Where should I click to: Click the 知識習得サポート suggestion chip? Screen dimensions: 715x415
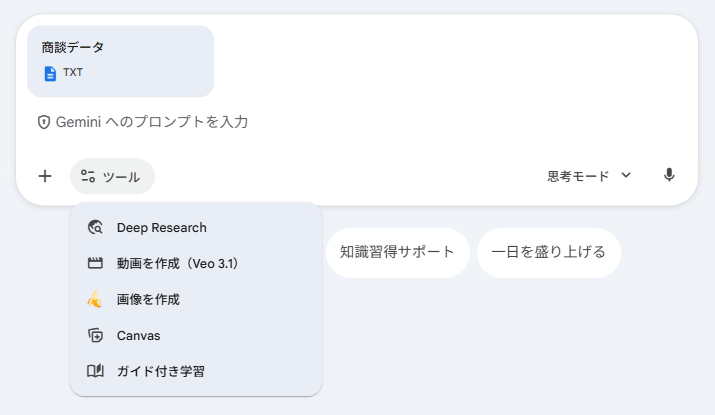click(x=398, y=253)
